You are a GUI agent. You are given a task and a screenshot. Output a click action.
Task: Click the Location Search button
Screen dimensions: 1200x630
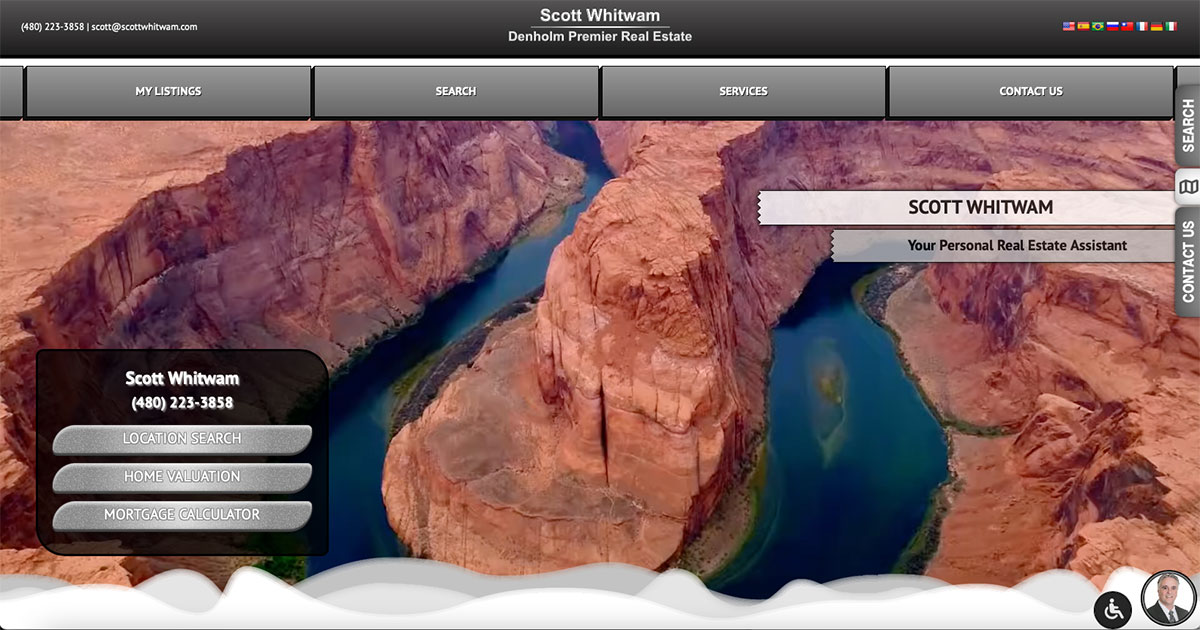pos(182,439)
